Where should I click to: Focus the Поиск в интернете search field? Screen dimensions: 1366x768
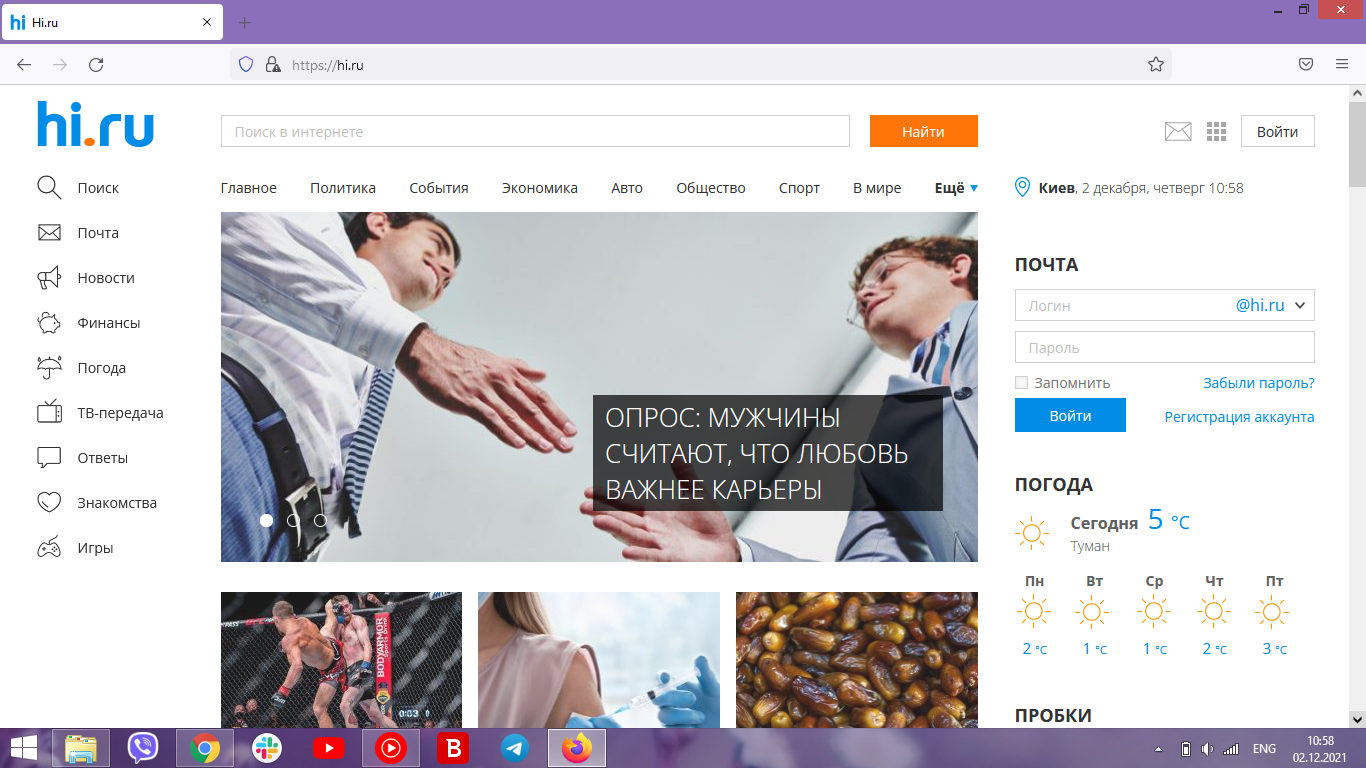(535, 131)
